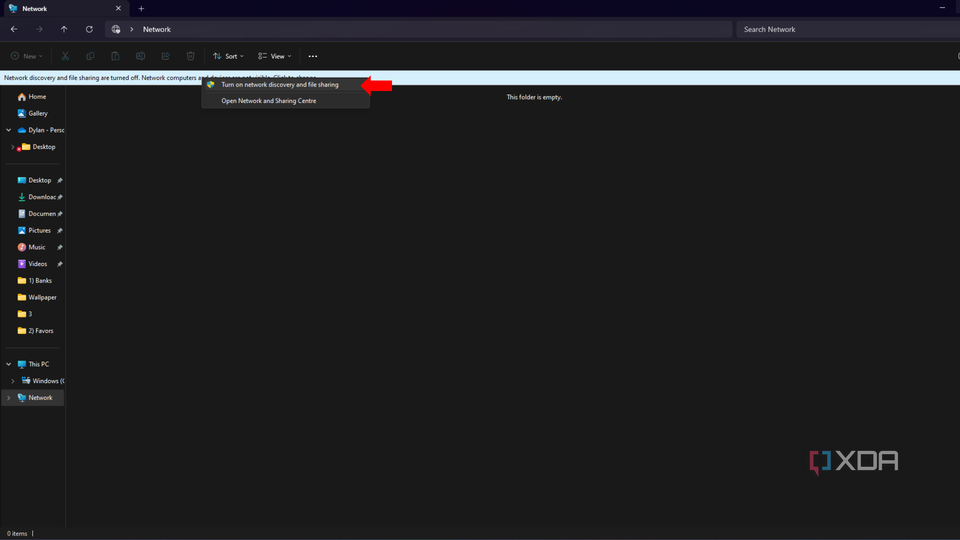Viewport: 960px width, 540px height.
Task: Minimize the File Explorer window
Action: tap(942, 8)
